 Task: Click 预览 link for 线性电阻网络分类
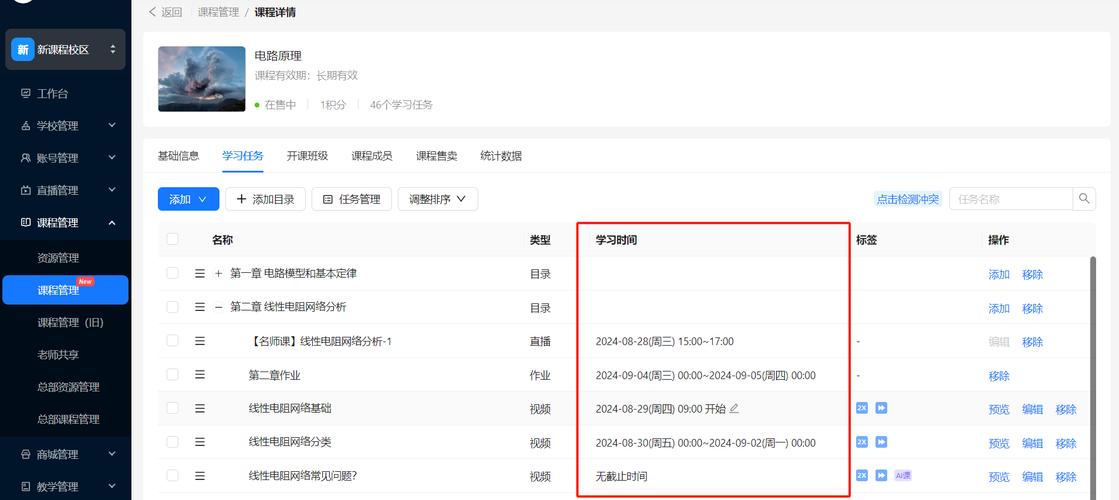pyautogui.click(x=998, y=443)
